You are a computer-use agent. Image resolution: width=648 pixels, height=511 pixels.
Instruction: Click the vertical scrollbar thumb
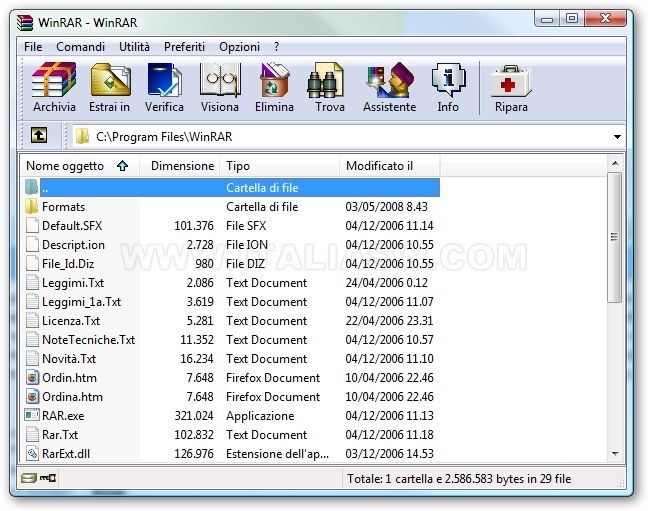coord(615,237)
